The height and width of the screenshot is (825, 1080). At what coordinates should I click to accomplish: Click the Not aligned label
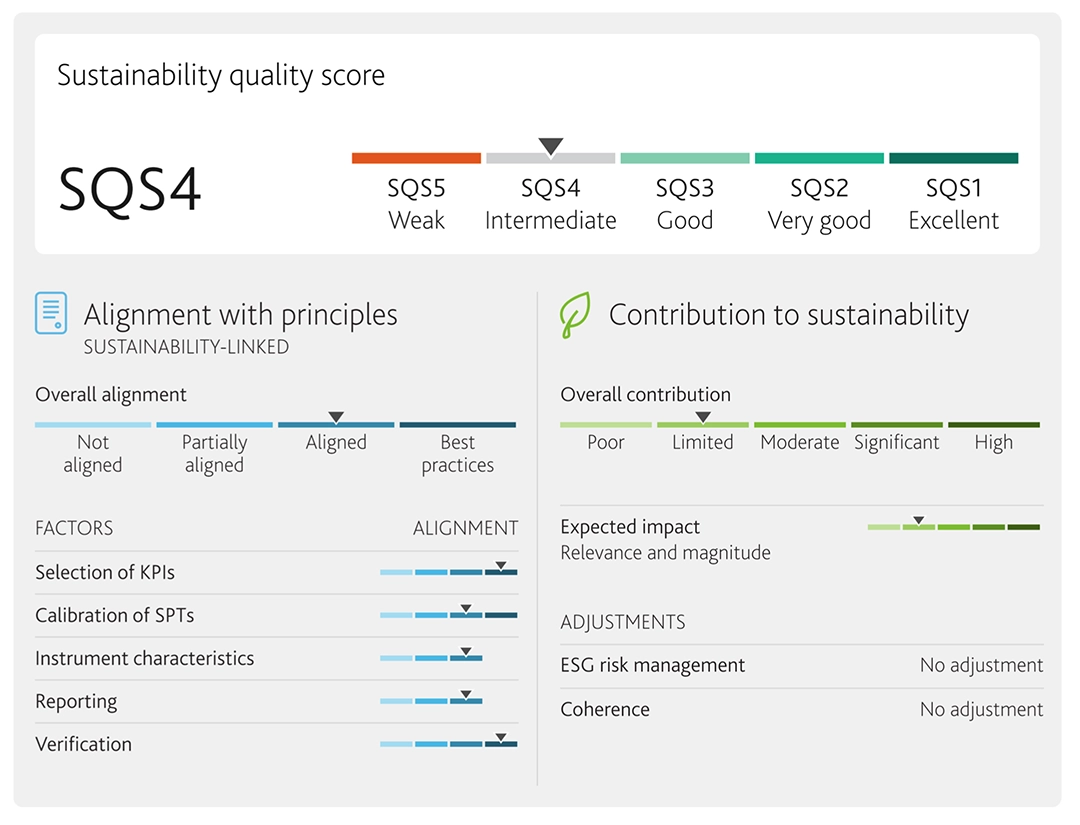click(x=93, y=454)
